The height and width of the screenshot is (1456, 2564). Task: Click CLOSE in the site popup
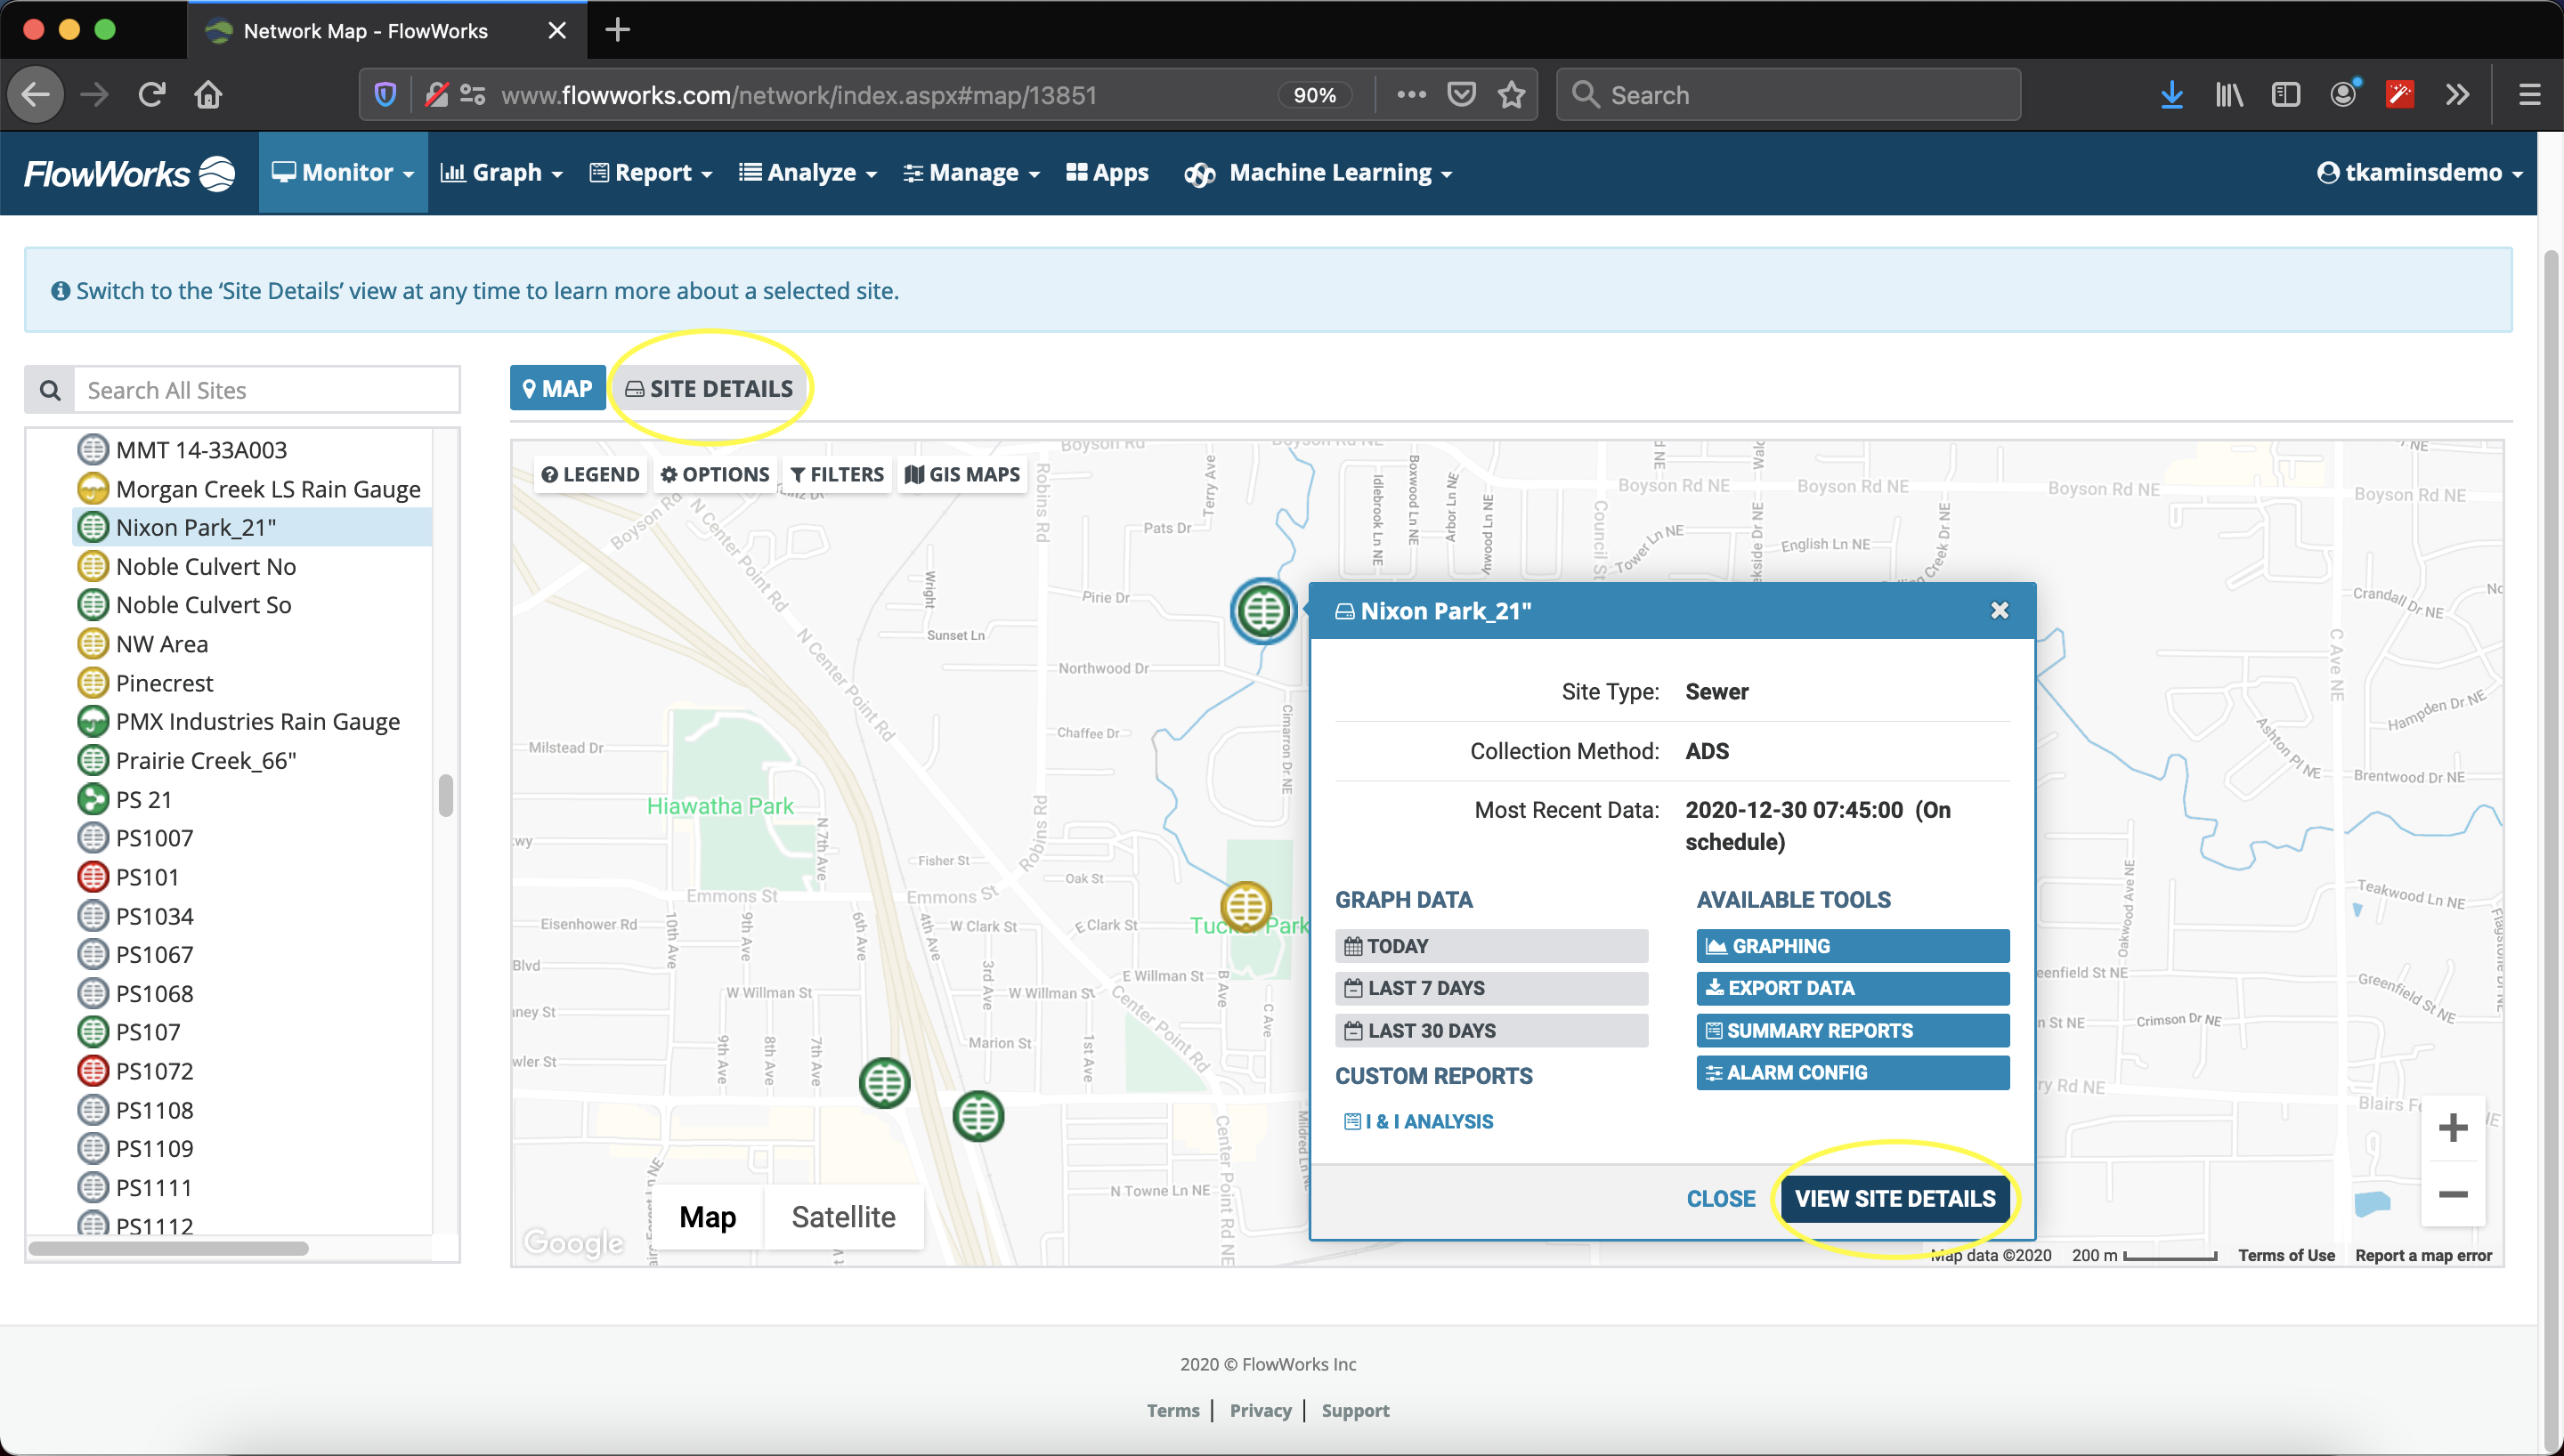tap(1720, 1199)
